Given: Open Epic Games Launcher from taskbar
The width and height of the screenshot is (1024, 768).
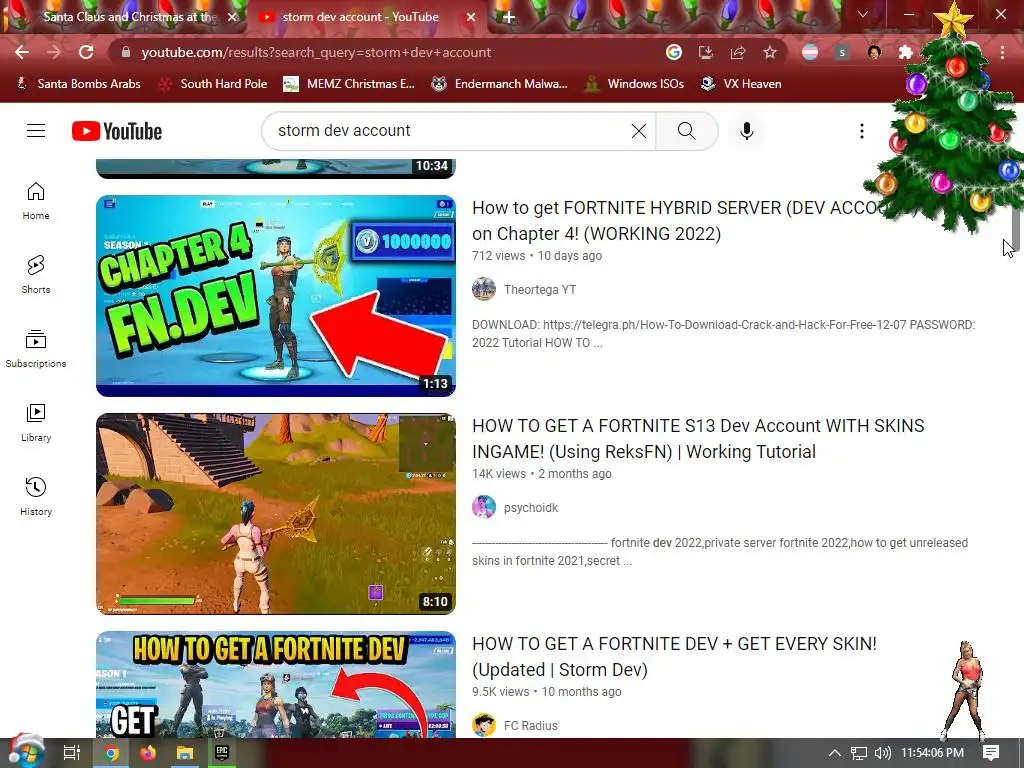Looking at the screenshot, I should (x=221, y=753).
